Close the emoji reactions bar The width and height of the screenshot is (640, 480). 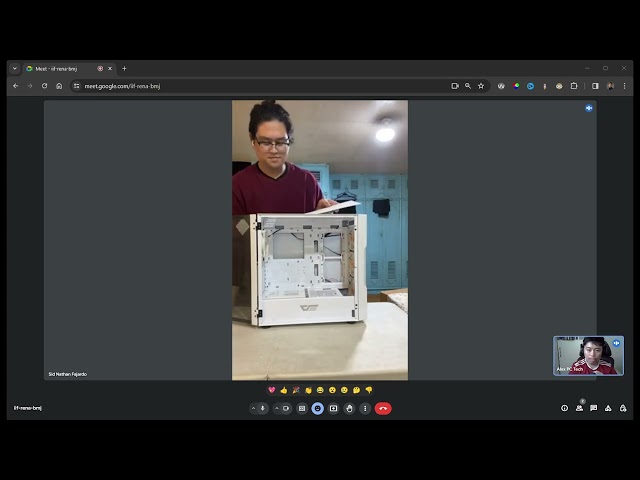pyautogui.click(x=318, y=408)
